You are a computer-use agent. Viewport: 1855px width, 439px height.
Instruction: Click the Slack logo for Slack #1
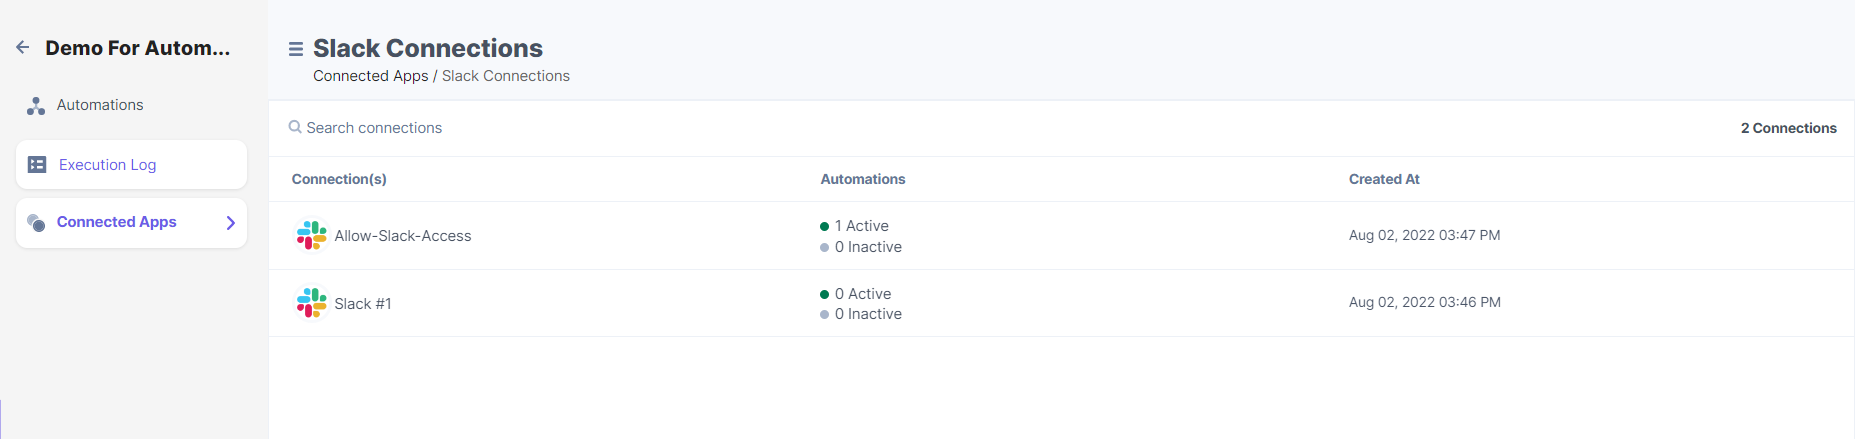click(312, 303)
